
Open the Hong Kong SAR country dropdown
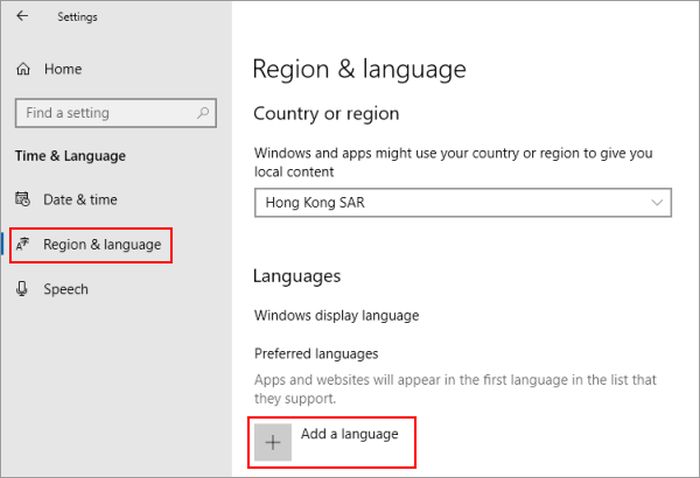coord(462,202)
